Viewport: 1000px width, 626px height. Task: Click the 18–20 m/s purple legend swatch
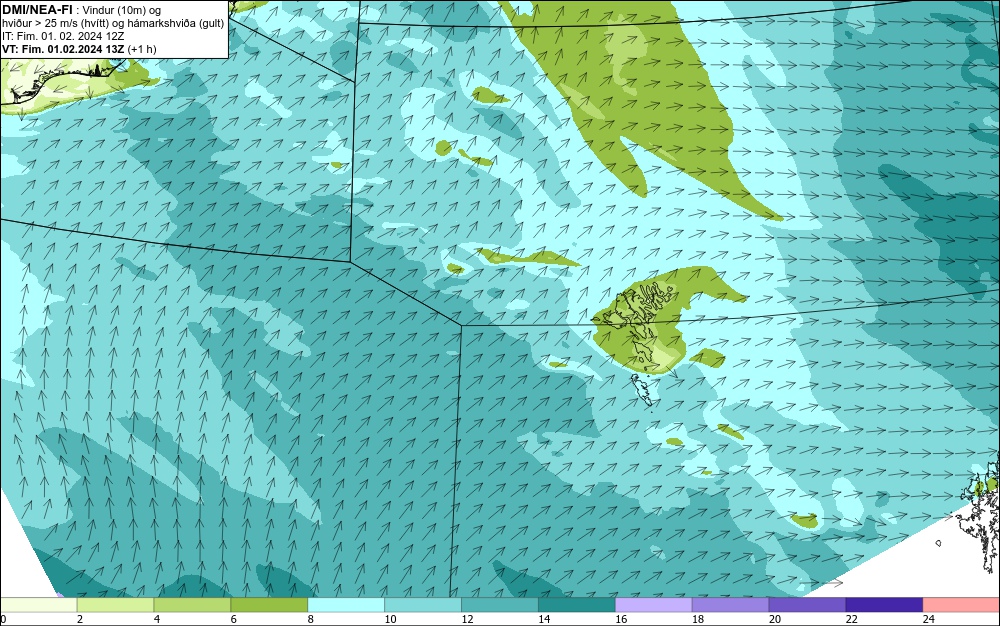click(x=730, y=604)
